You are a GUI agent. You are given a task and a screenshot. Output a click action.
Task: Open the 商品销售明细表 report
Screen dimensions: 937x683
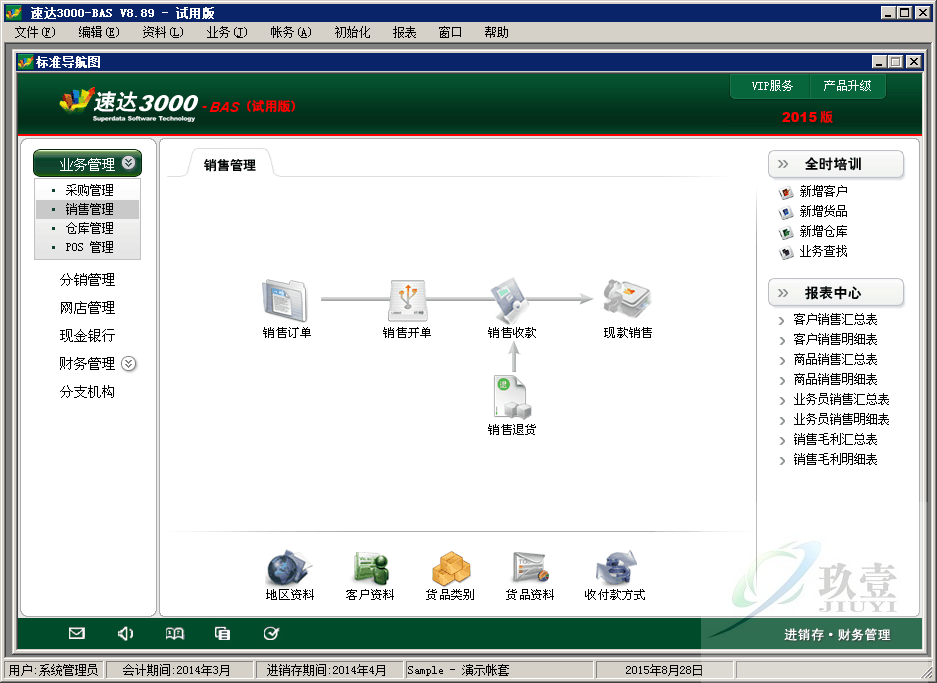(835, 379)
